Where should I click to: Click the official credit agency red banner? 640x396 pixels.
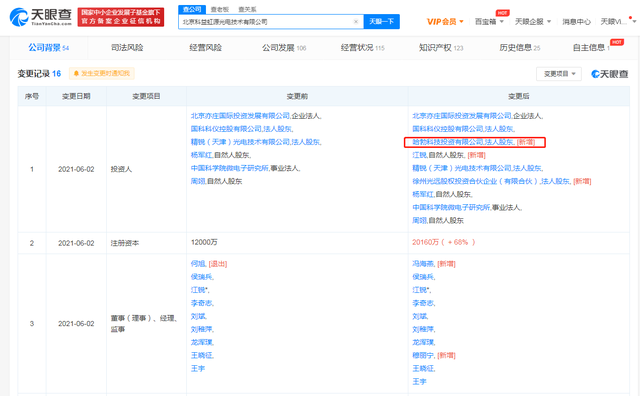(x=121, y=17)
